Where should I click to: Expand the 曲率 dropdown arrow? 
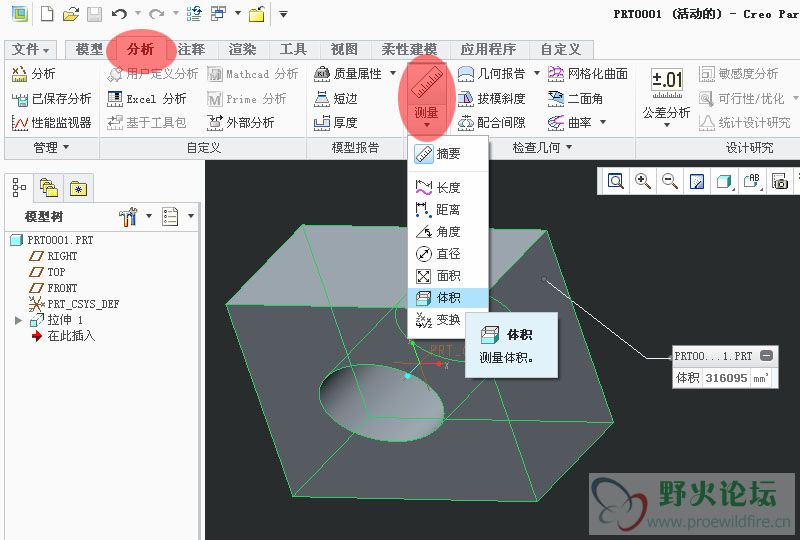point(603,122)
